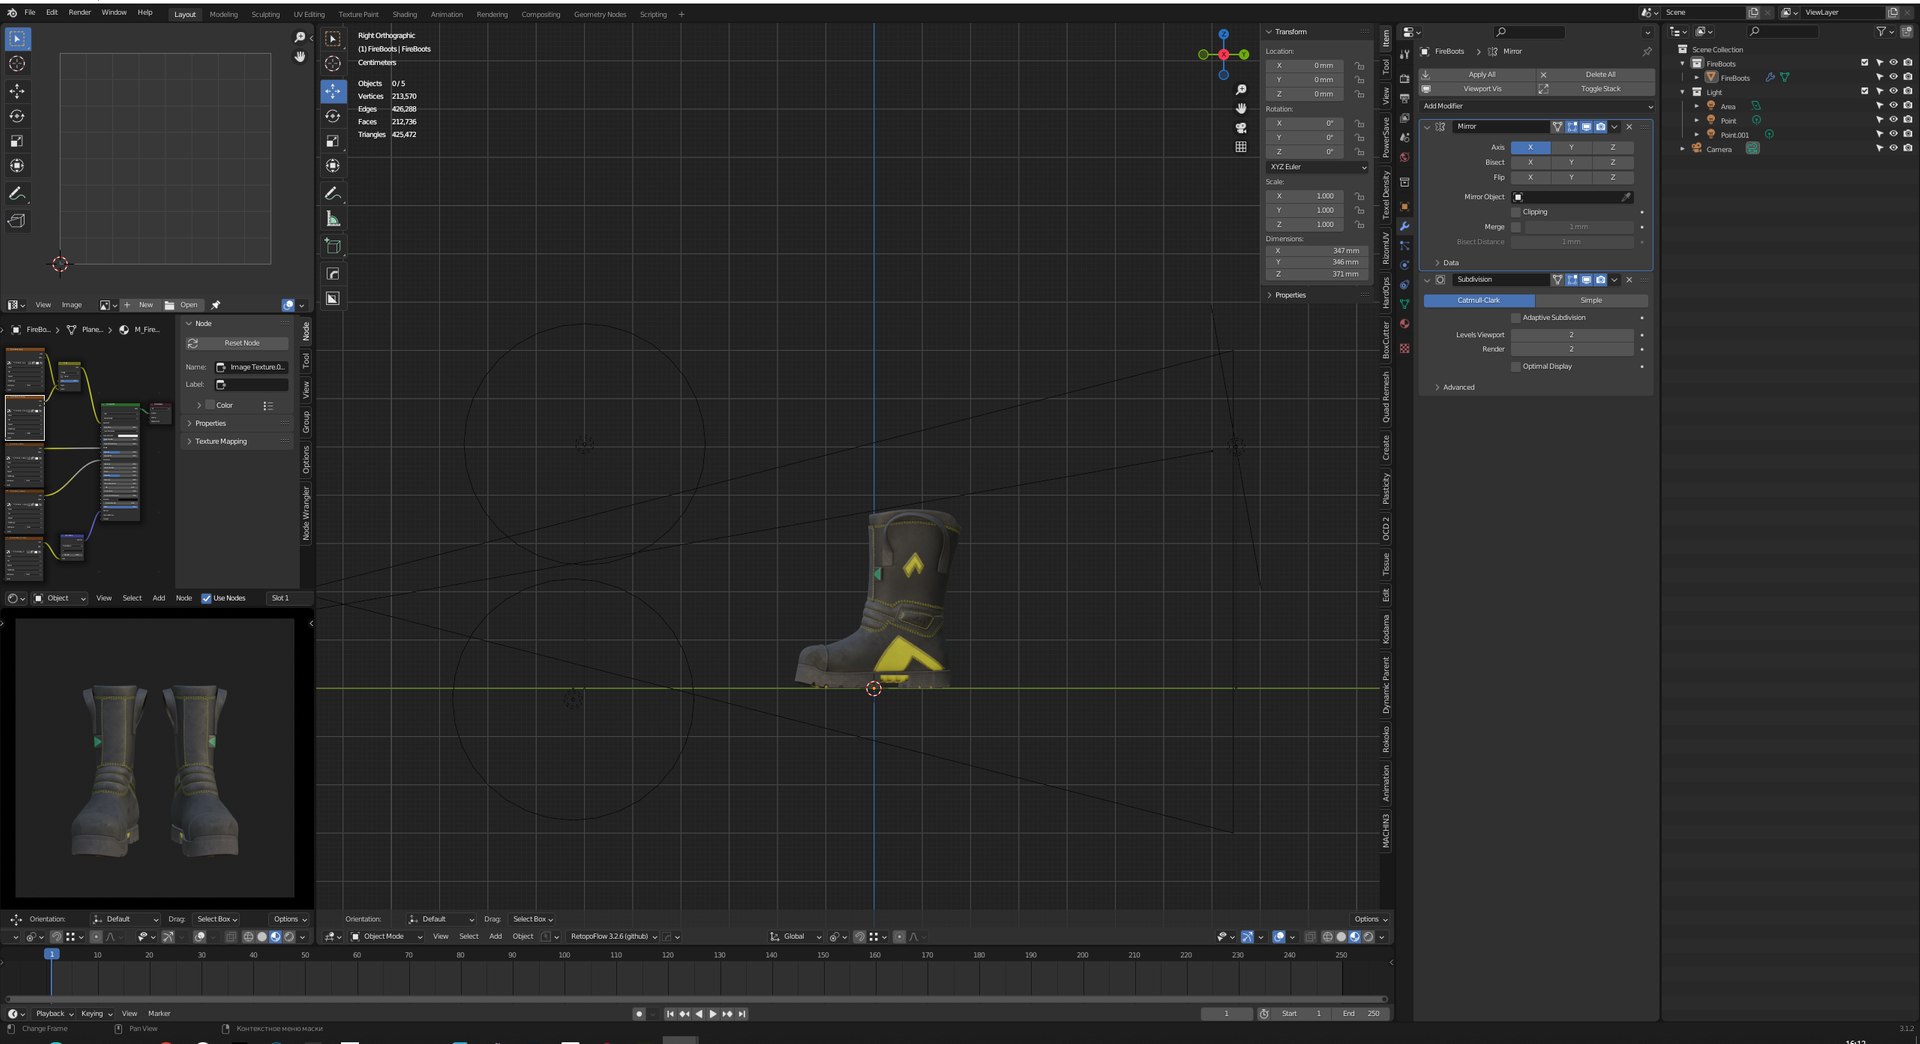This screenshot has width=1920, height=1044.
Task: Enable Y axis on Mirror modifier
Action: pyautogui.click(x=1571, y=147)
